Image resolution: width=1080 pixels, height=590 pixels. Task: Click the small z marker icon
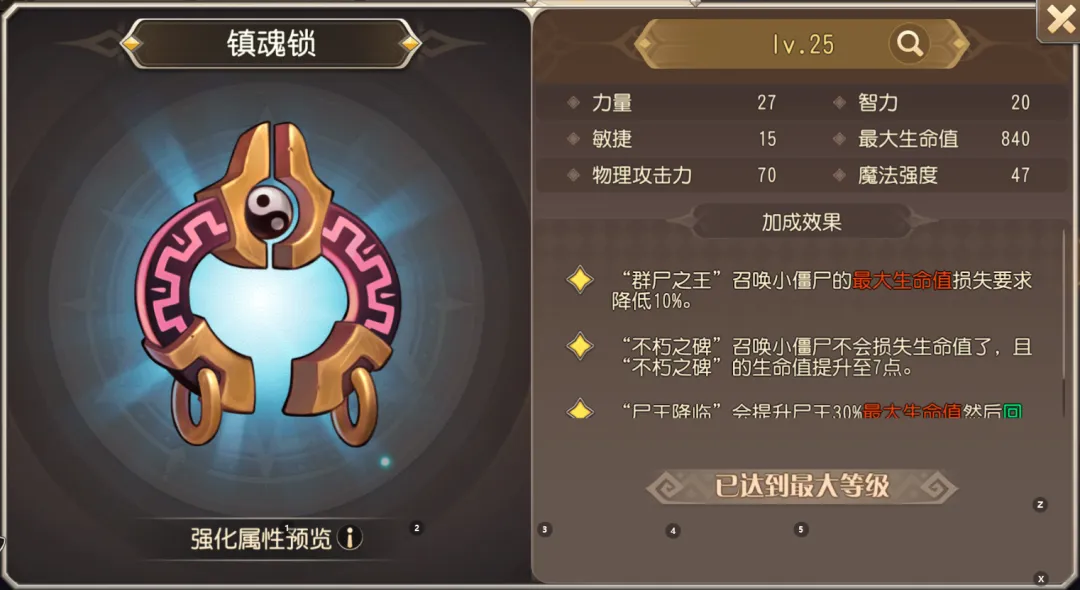(x=1041, y=505)
